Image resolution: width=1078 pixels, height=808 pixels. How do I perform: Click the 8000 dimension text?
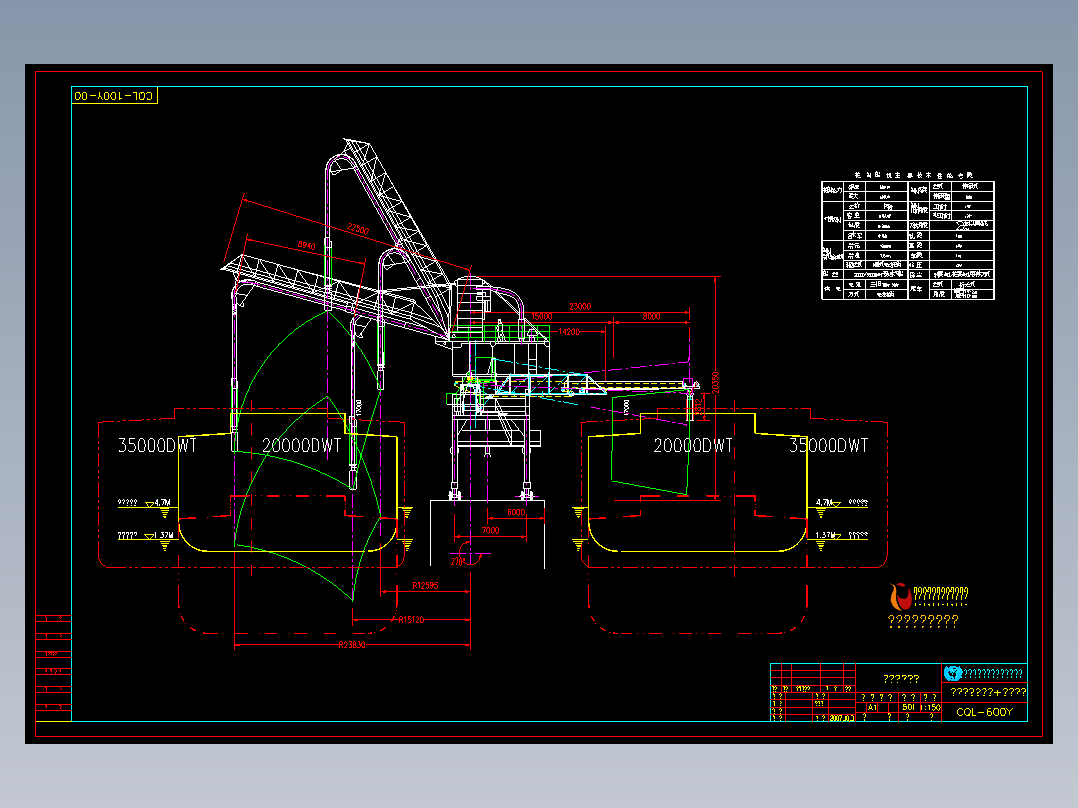(651, 316)
